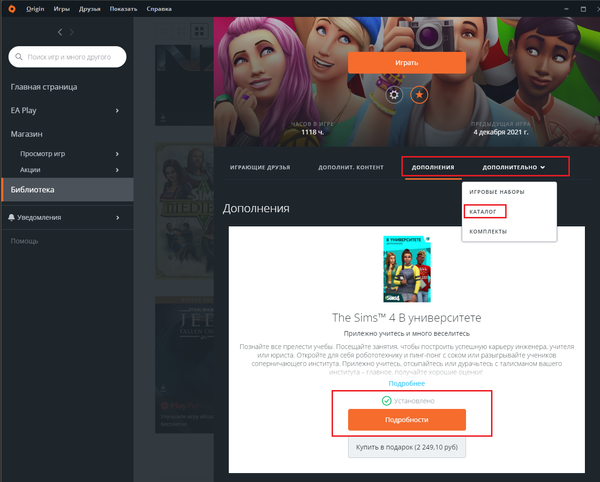The height and width of the screenshot is (482, 600).
Task: Open the Друзья menu
Action: (x=90, y=9)
